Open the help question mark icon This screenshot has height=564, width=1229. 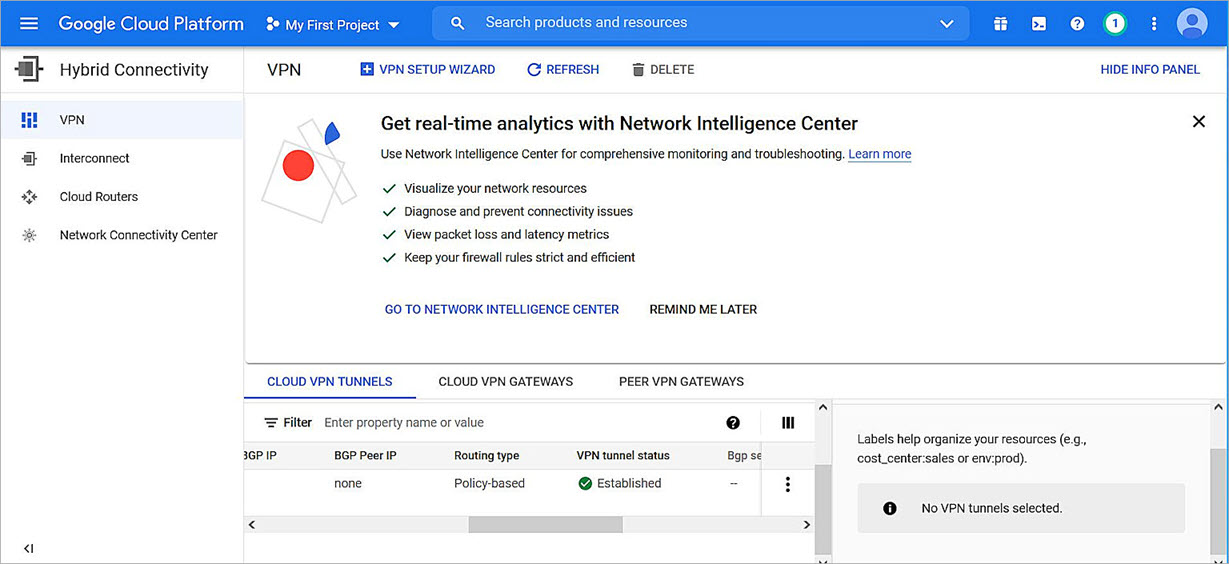[1077, 24]
